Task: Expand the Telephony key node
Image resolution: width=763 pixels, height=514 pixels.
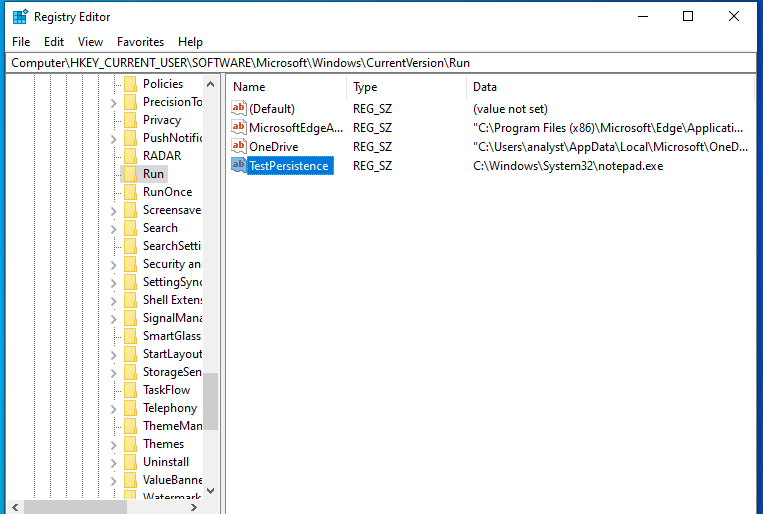Action: (114, 408)
